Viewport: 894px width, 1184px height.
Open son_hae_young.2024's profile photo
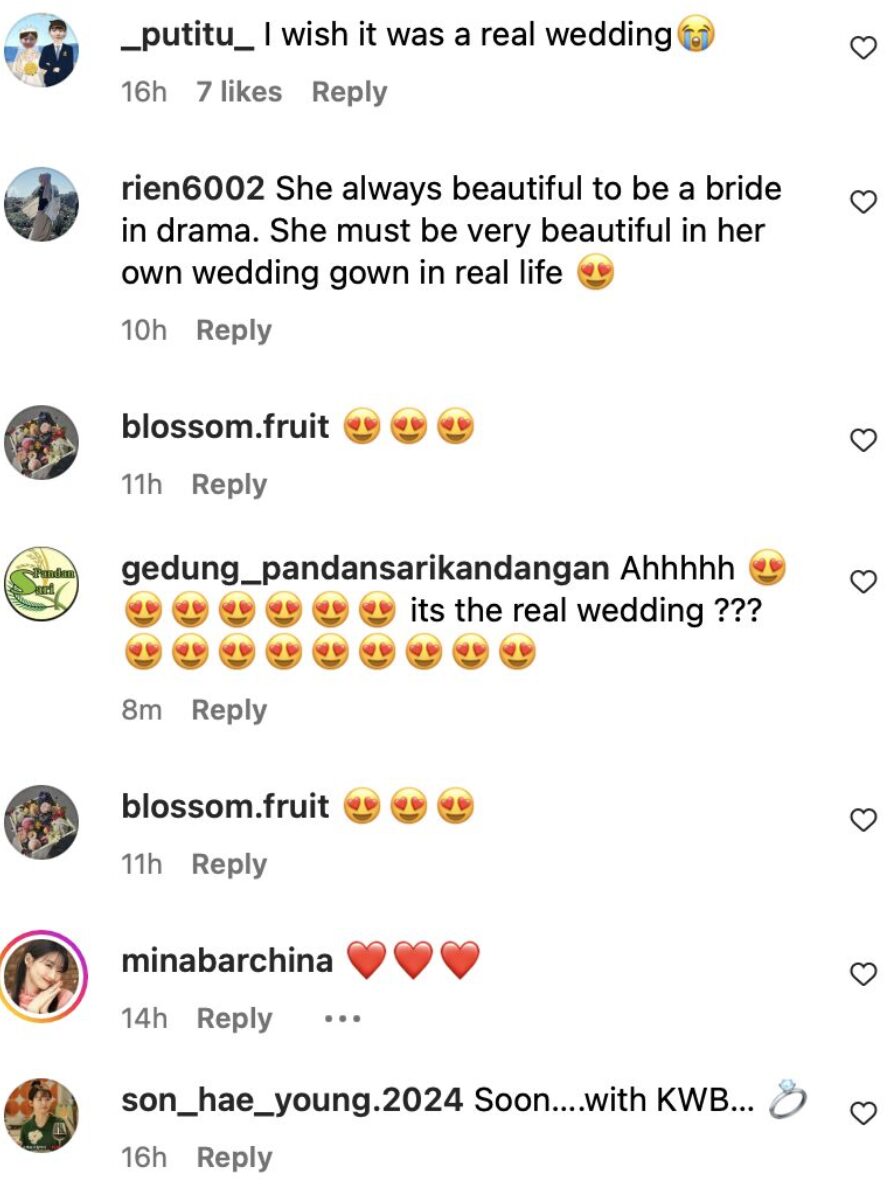[x=42, y=1115]
